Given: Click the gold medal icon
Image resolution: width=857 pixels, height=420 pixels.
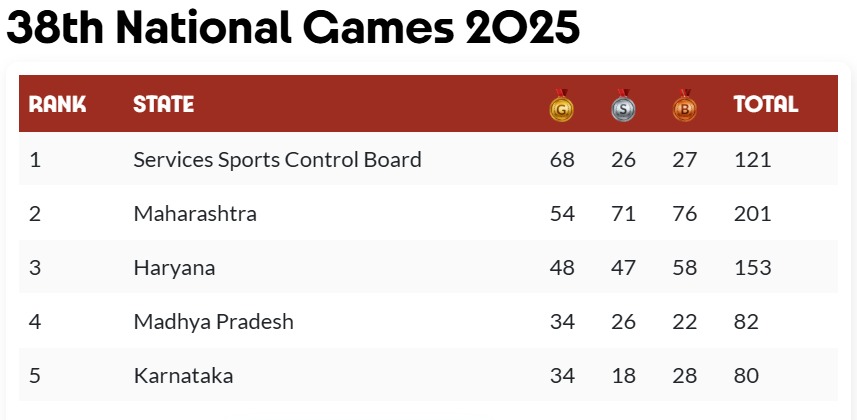Looking at the screenshot, I should (x=562, y=105).
